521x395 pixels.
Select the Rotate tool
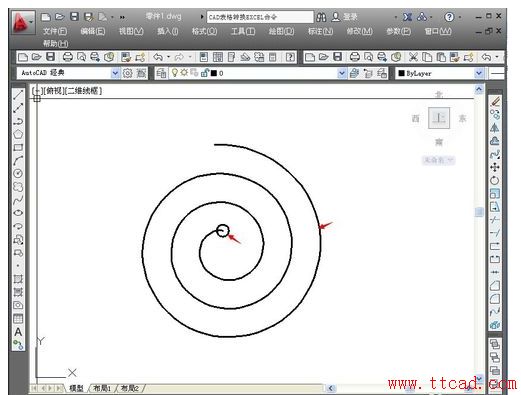pos(495,180)
